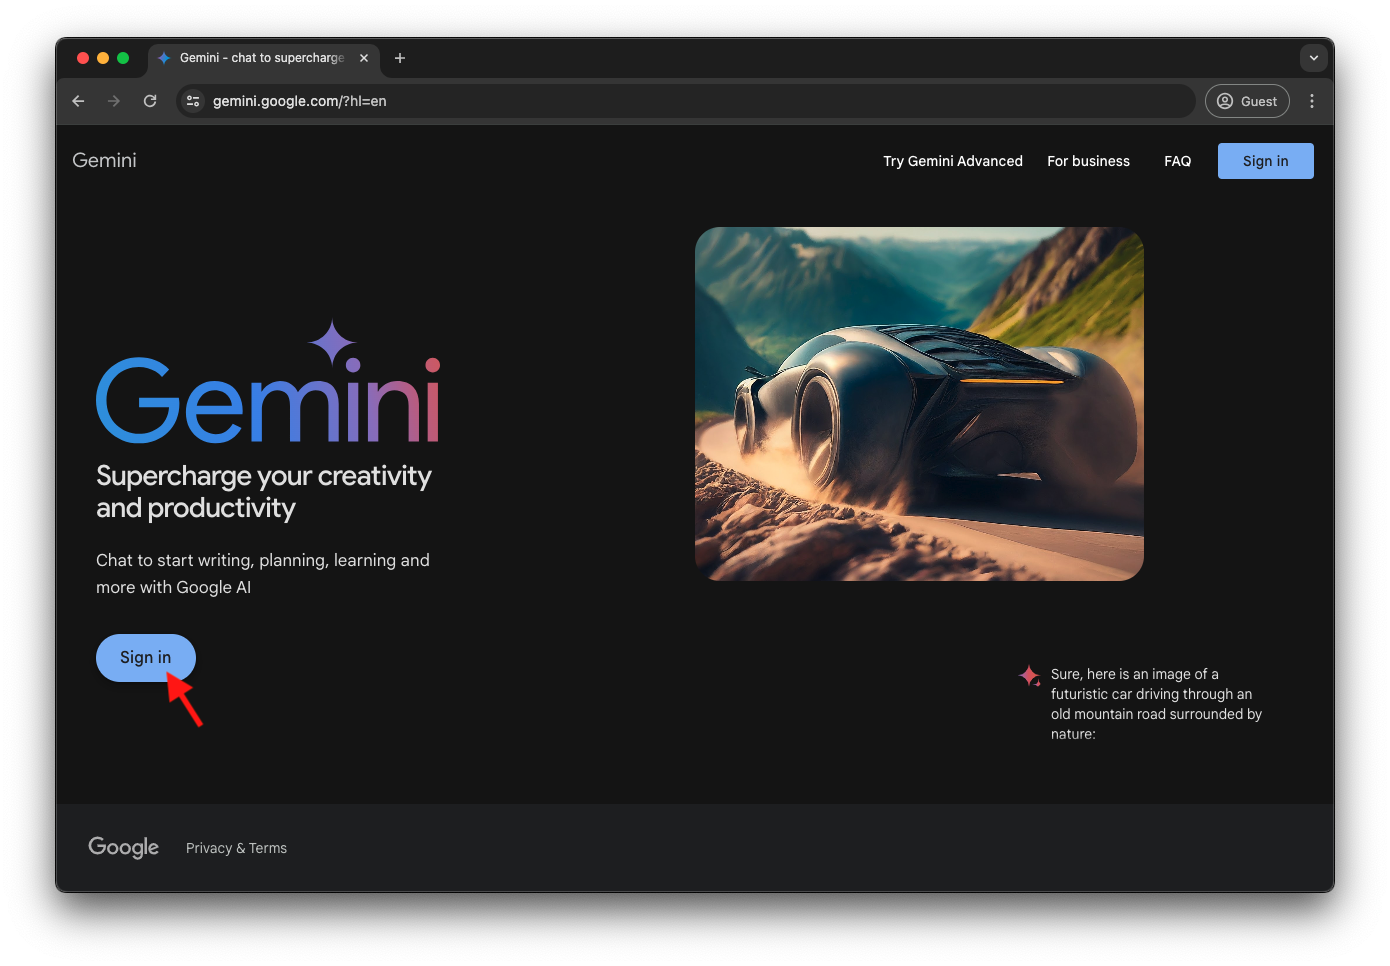1390x966 pixels.
Task: Open the FAQ link
Action: (x=1177, y=161)
